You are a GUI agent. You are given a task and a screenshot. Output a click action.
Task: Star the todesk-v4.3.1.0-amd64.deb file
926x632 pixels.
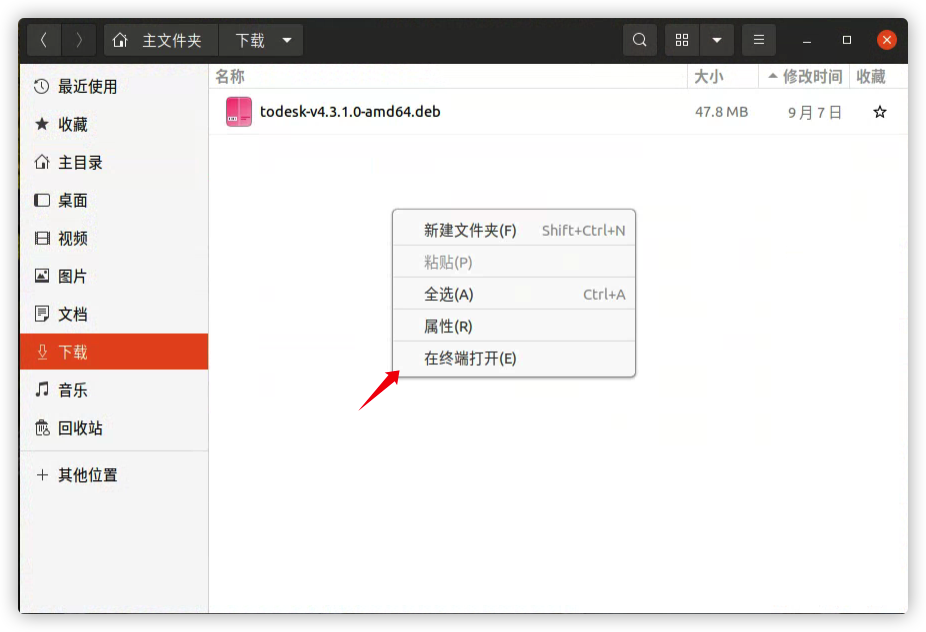click(880, 112)
